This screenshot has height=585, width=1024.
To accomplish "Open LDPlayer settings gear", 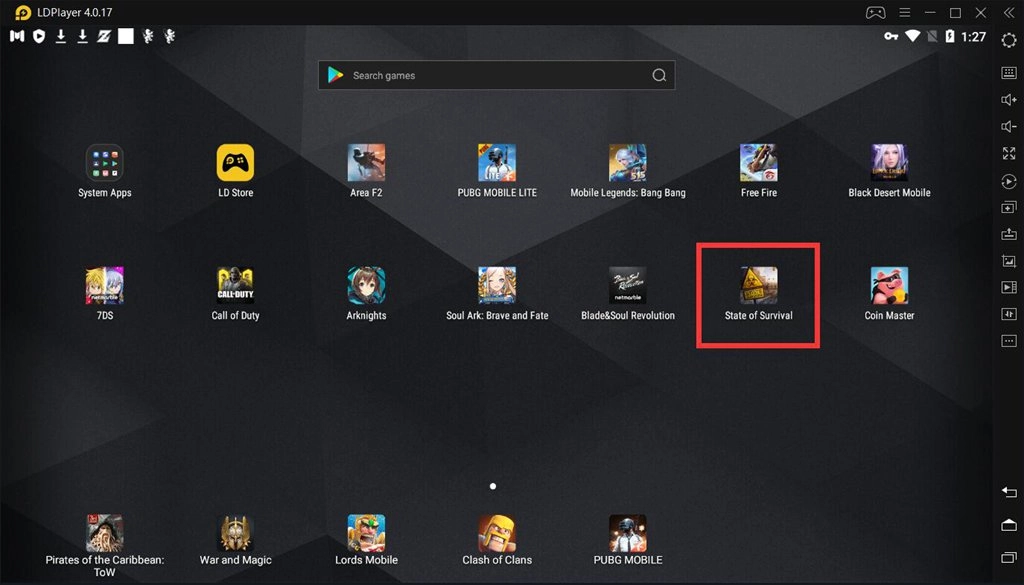I will pyautogui.click(x=1009, y=40).
